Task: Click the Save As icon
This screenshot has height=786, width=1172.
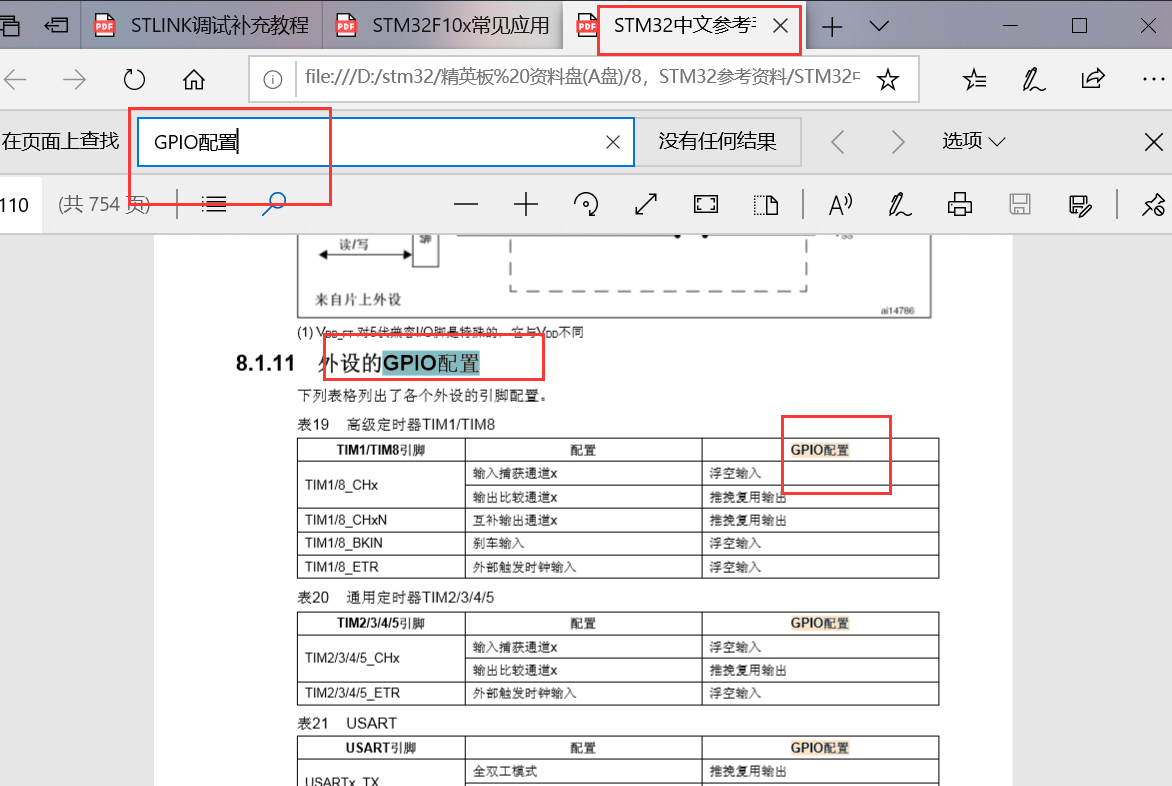Action: (x=1079, y=204)
